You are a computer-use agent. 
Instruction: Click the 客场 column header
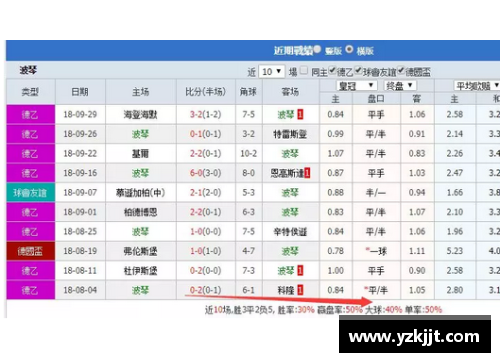291,92
